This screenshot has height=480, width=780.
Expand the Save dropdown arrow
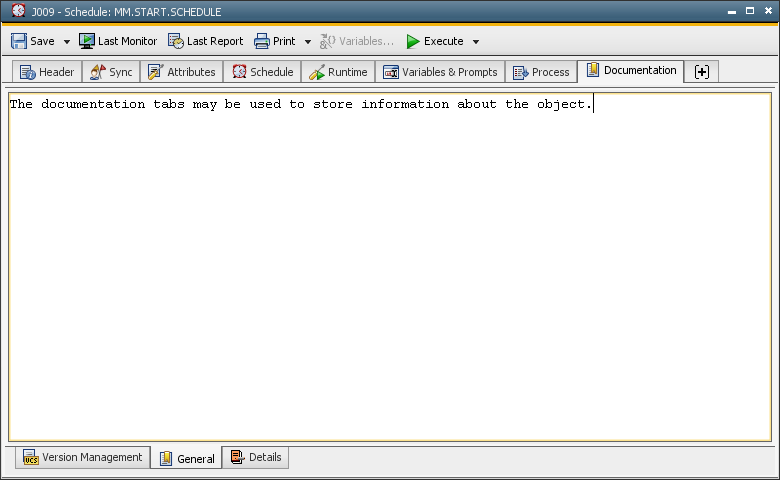pyautogui.click(x=67, y=42)
